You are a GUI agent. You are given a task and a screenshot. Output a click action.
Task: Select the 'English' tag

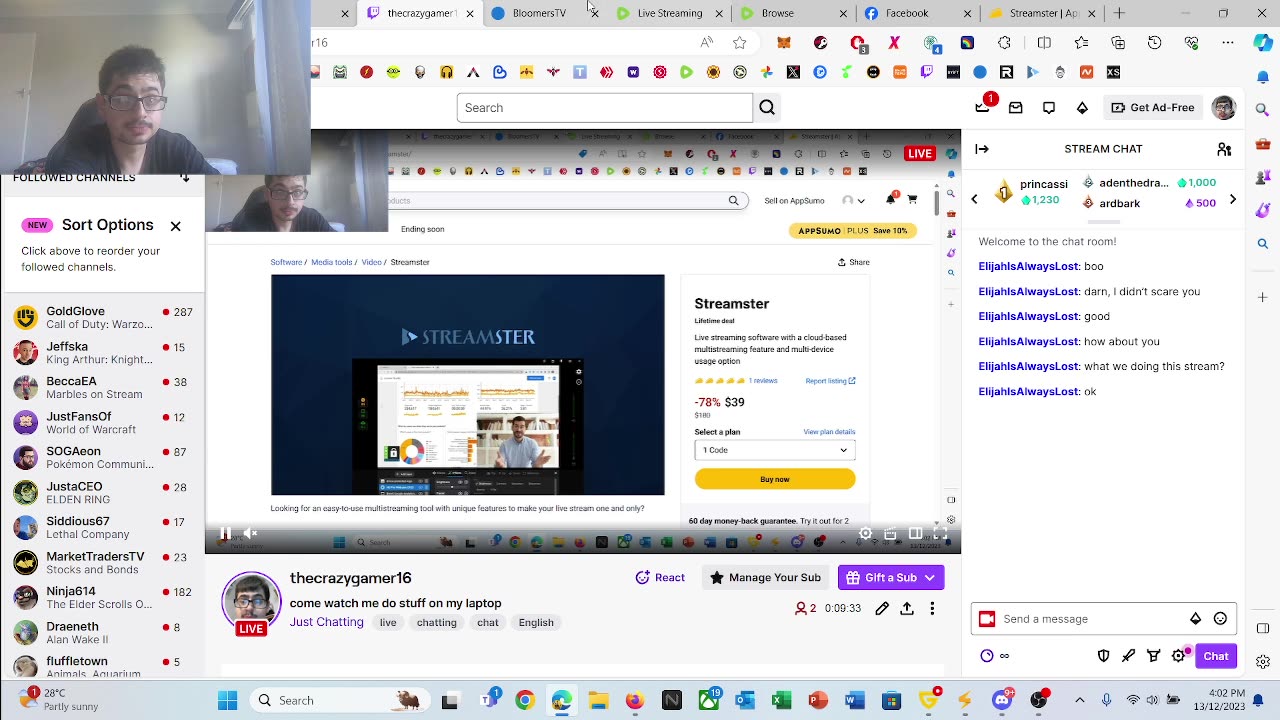click(x=536, y=622)
